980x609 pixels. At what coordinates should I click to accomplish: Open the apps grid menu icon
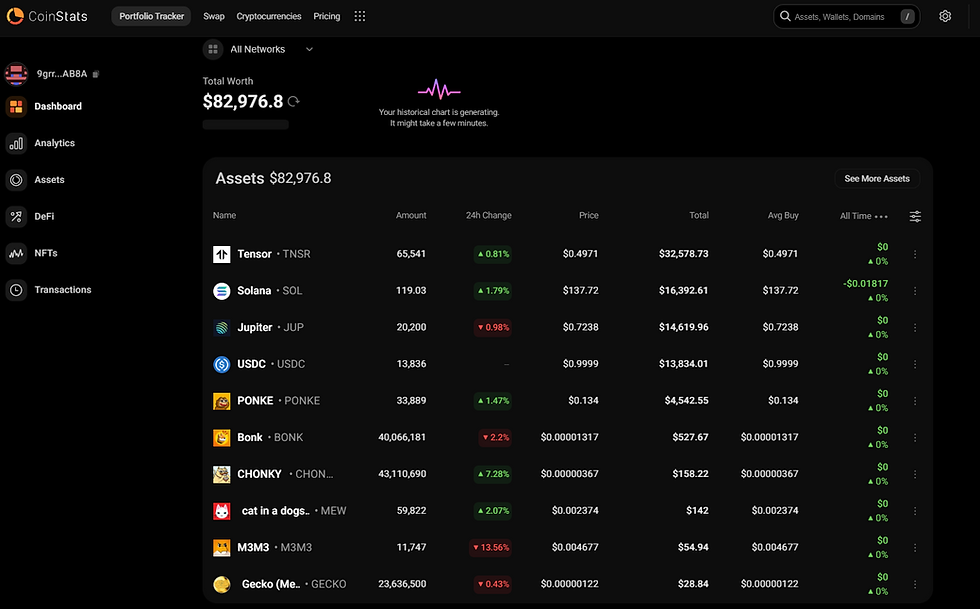pos(359,16)
